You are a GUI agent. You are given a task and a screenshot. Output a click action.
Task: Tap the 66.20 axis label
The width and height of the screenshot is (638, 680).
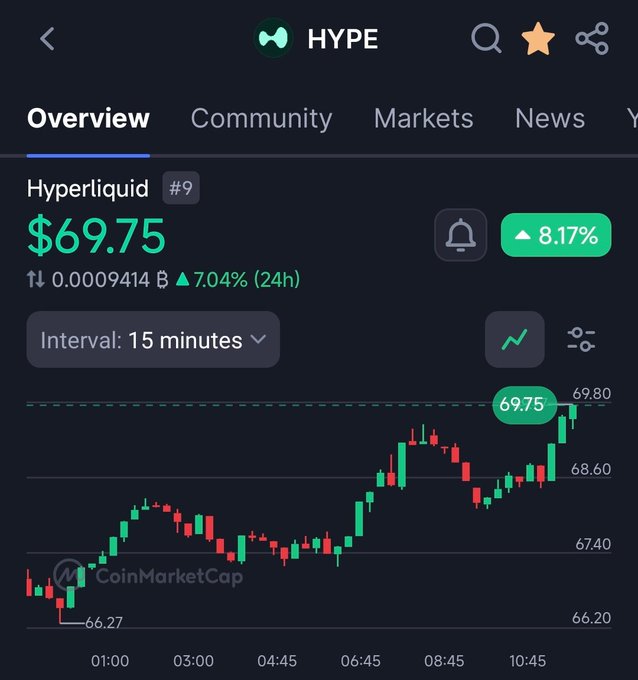(592, 618)
